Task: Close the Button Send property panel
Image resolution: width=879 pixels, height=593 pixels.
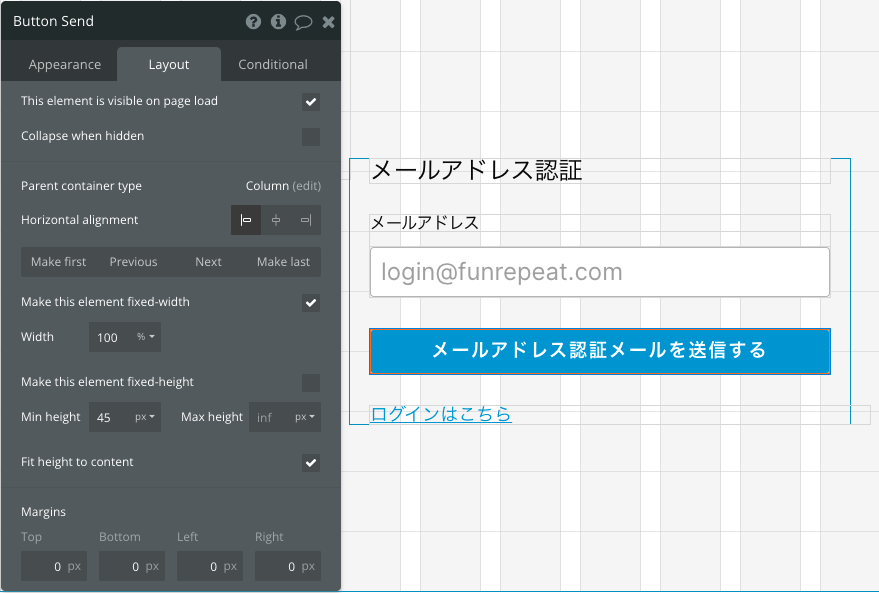Action: (x=329, y=22)
